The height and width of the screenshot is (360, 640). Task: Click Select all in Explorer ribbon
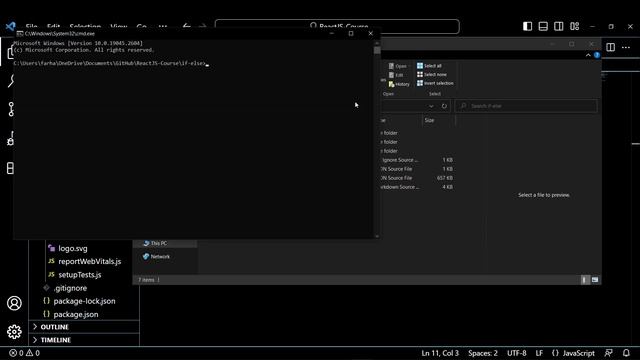(x=429, y=66)
